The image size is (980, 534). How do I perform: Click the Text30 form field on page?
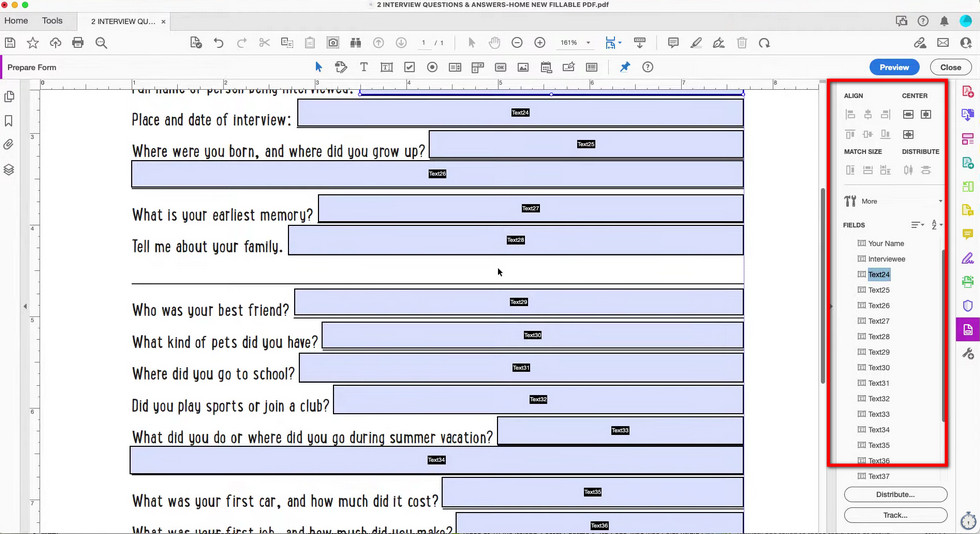532,335
